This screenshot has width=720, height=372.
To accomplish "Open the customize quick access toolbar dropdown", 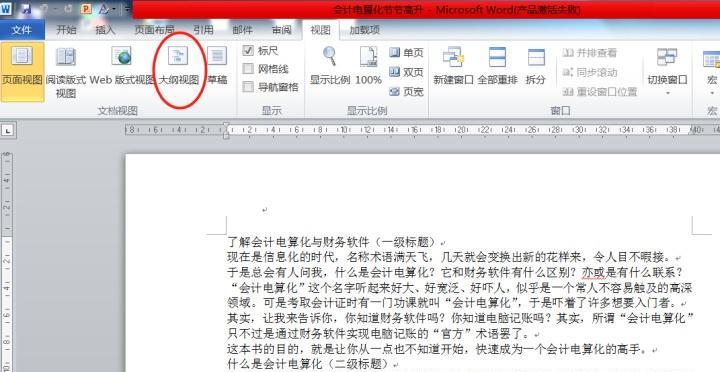I will click(x=127, y=9).
